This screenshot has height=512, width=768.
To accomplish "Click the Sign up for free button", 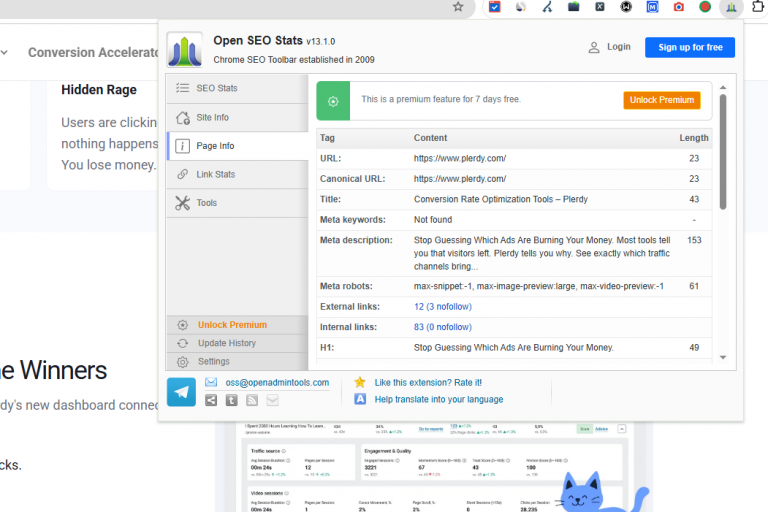I will pos(690,48).
